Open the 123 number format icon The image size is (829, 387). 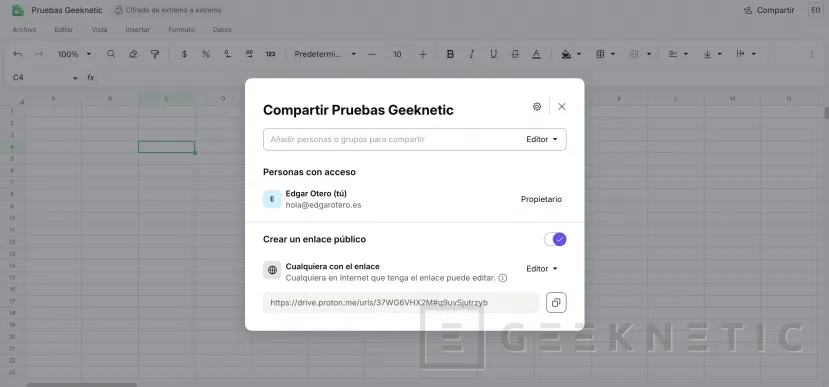point(271,54)
